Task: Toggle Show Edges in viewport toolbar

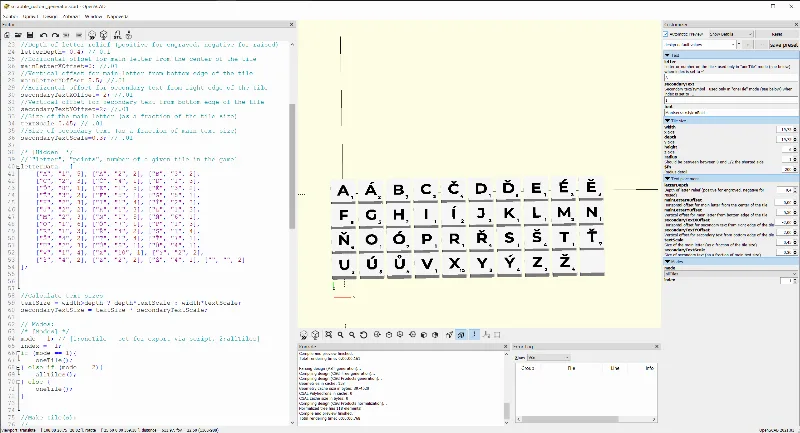Action: [x=497, y=335]
